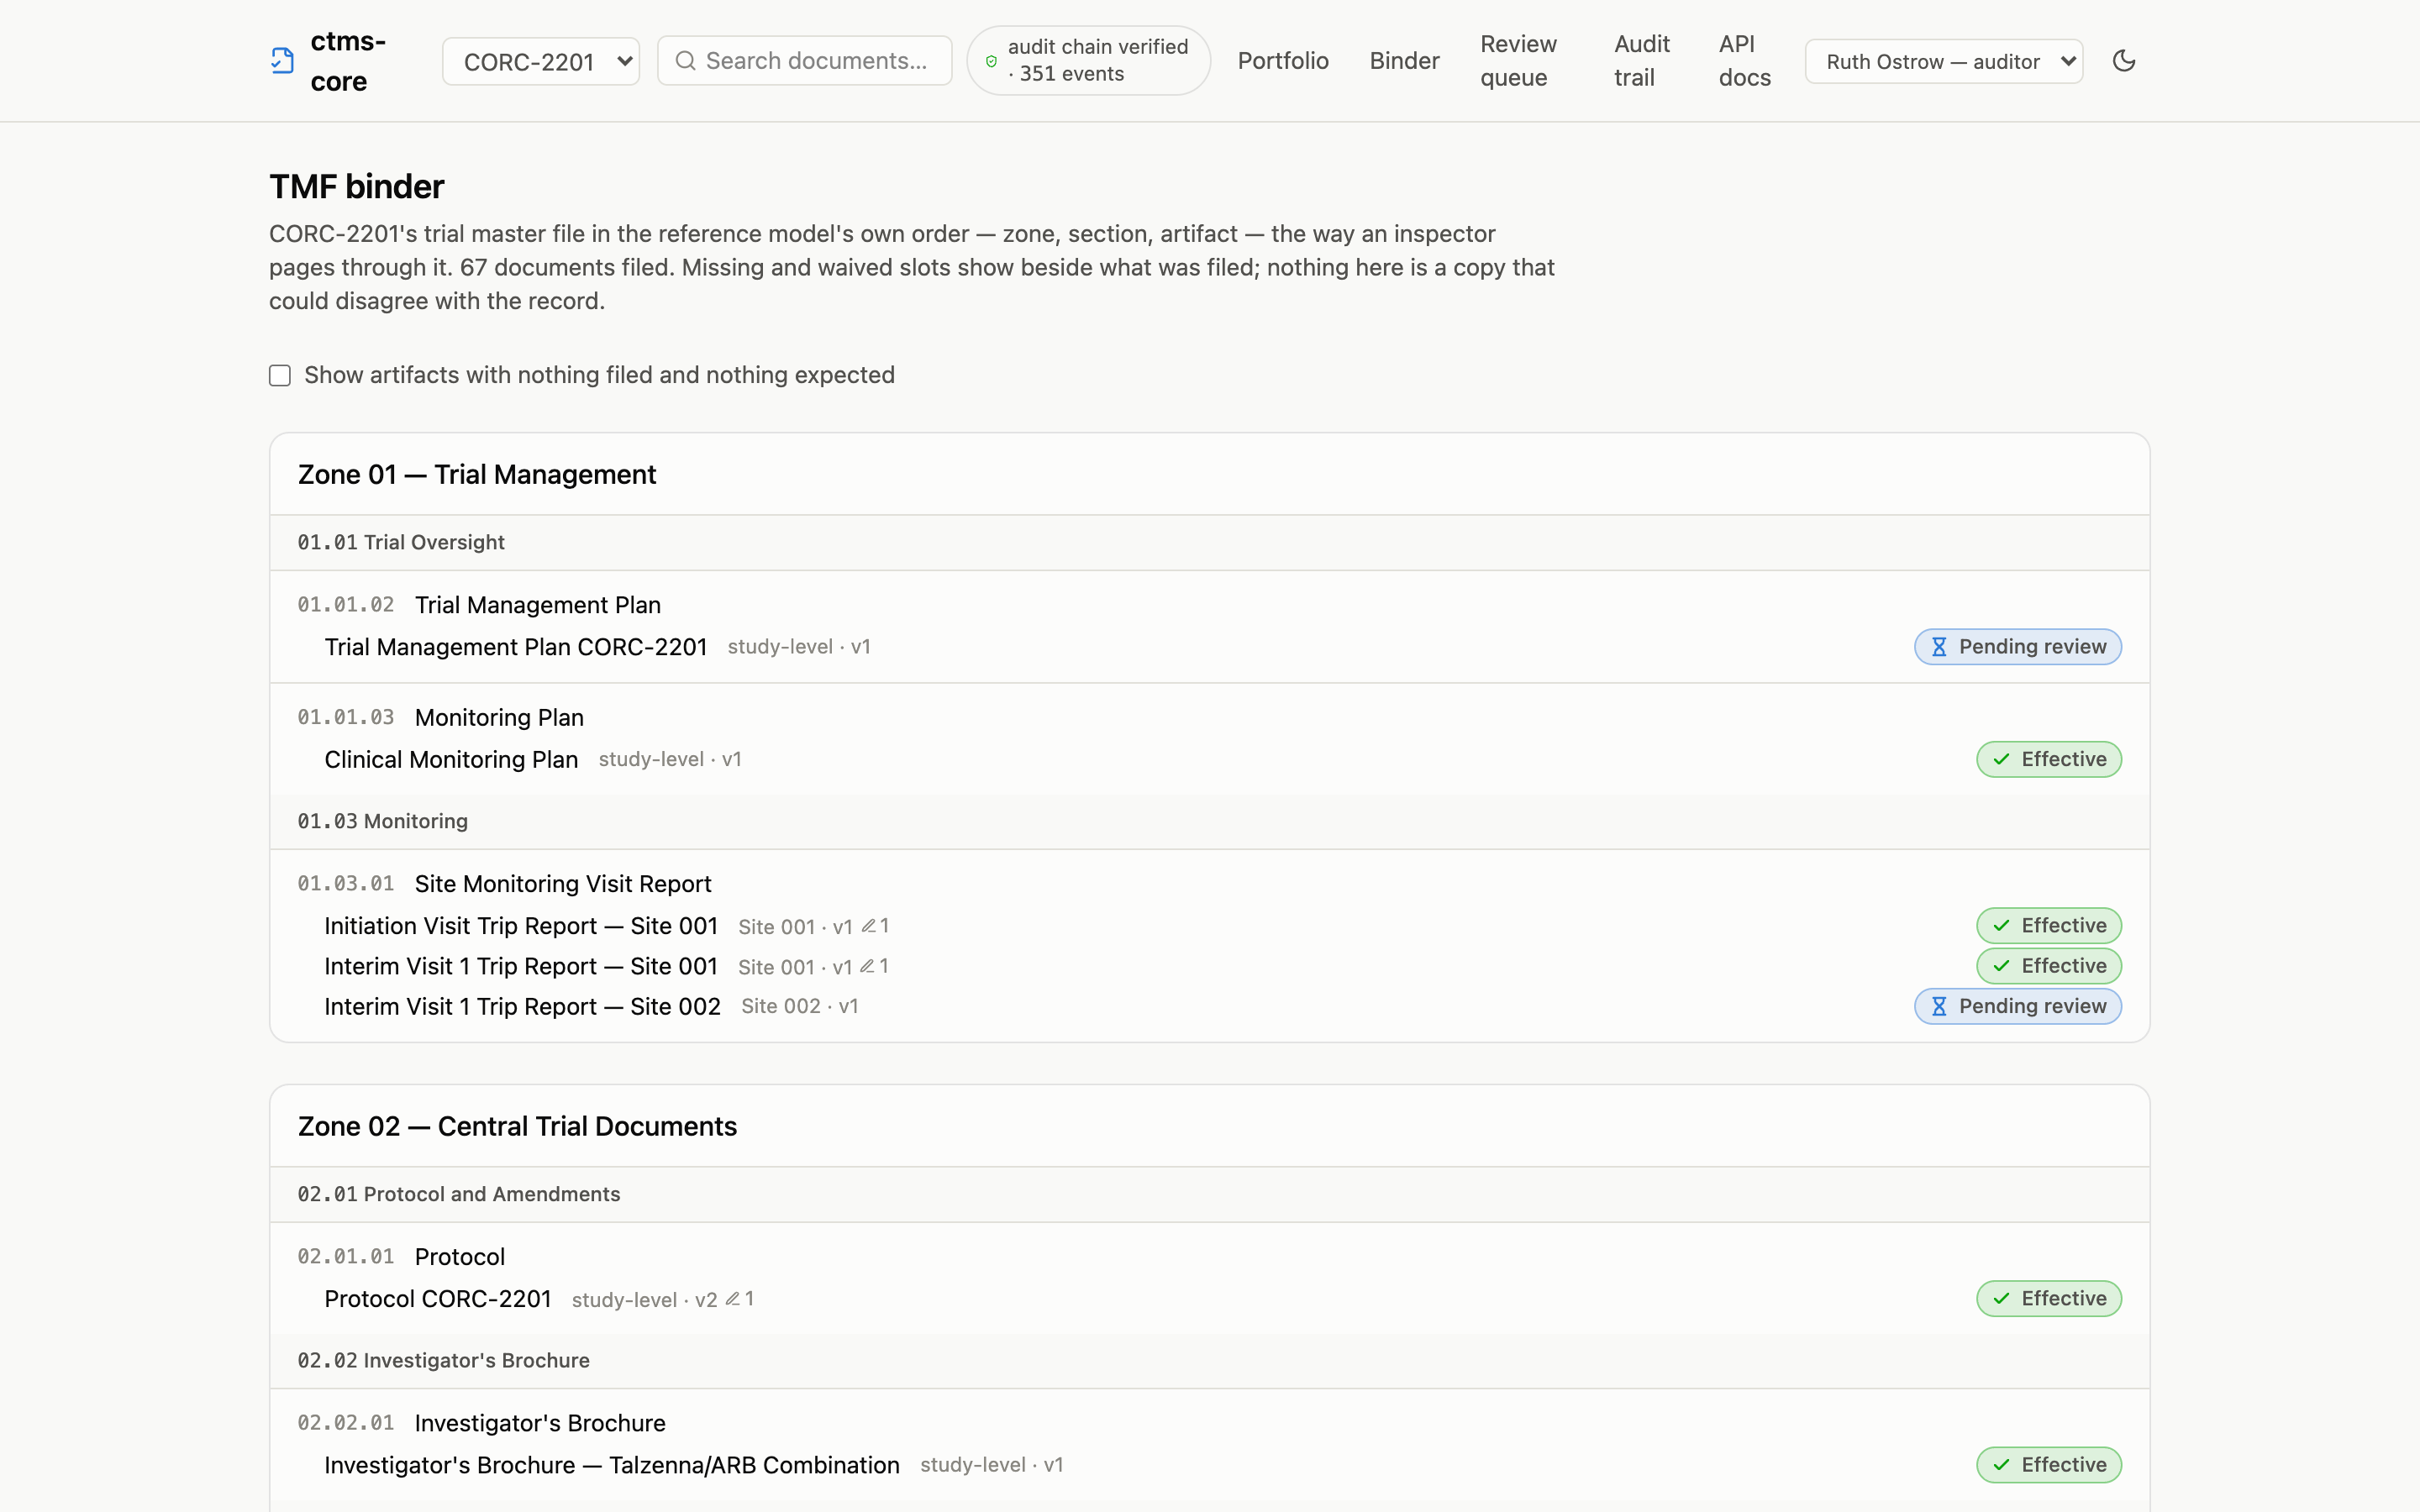Click 'Site 002 · v1' metadata text
2420x1512 pixels.
pyautogui.click(x=800, y=1006)
